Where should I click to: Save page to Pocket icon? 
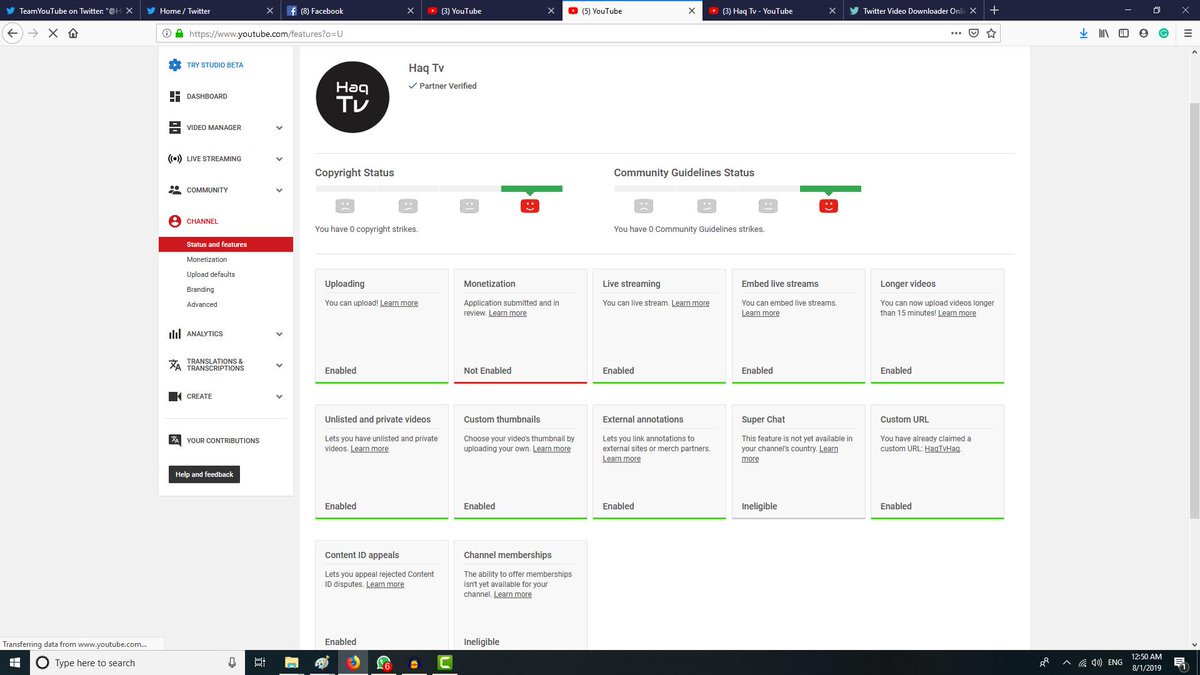tap(973, 32)
